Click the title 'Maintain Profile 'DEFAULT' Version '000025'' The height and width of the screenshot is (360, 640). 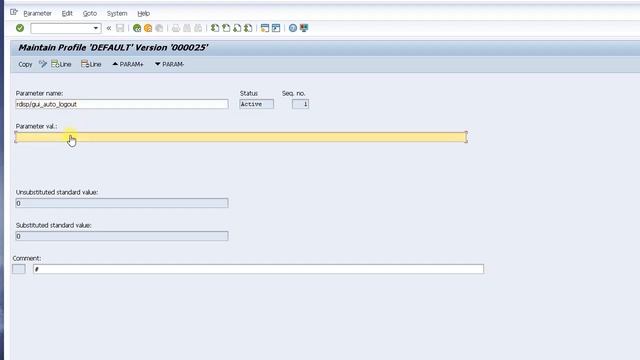tap(113, 48)
